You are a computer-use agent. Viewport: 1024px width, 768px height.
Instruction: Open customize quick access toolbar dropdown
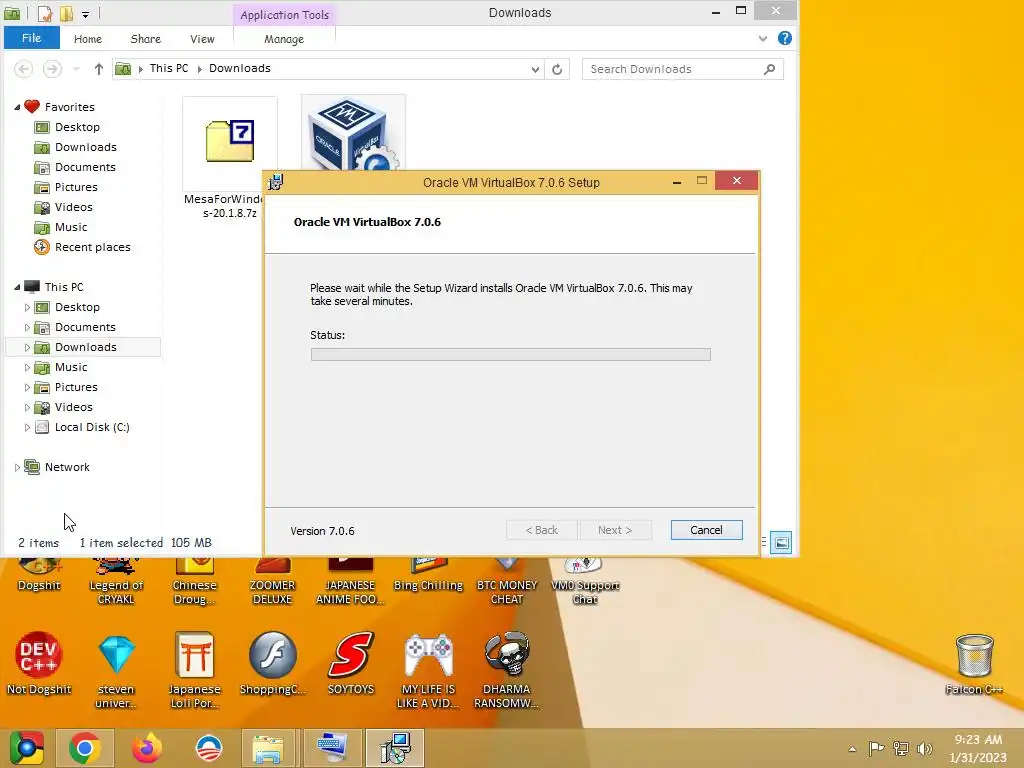point(86,14)
